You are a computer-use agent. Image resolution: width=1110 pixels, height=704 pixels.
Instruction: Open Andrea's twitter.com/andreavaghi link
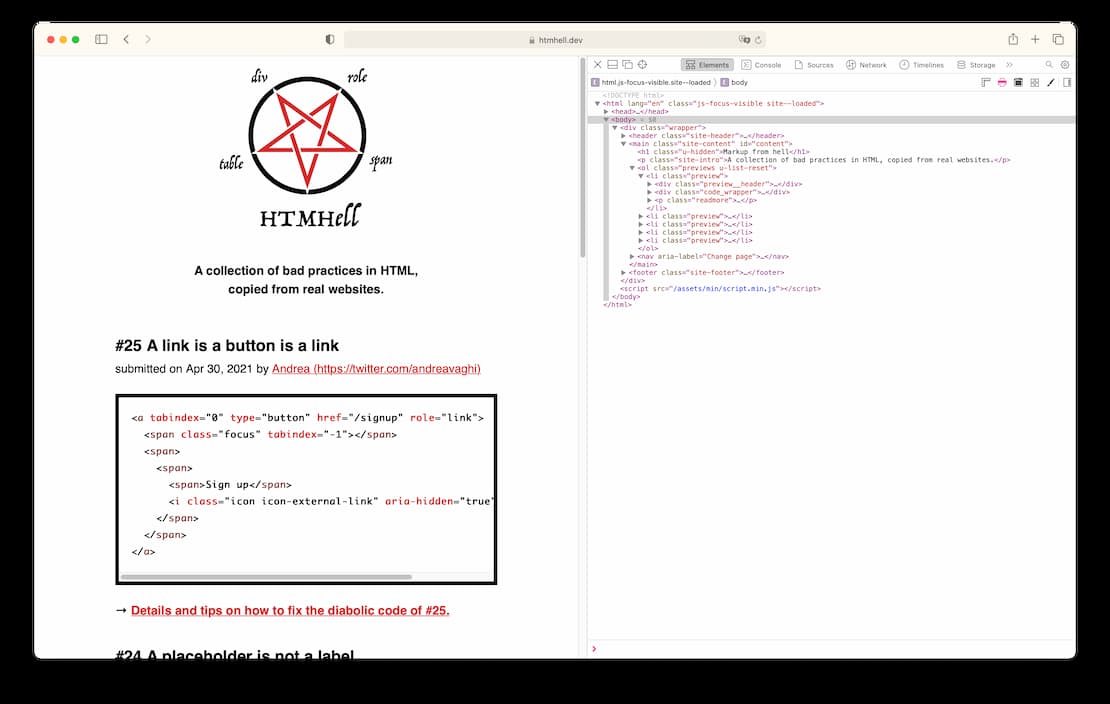(x=376, y=369)
